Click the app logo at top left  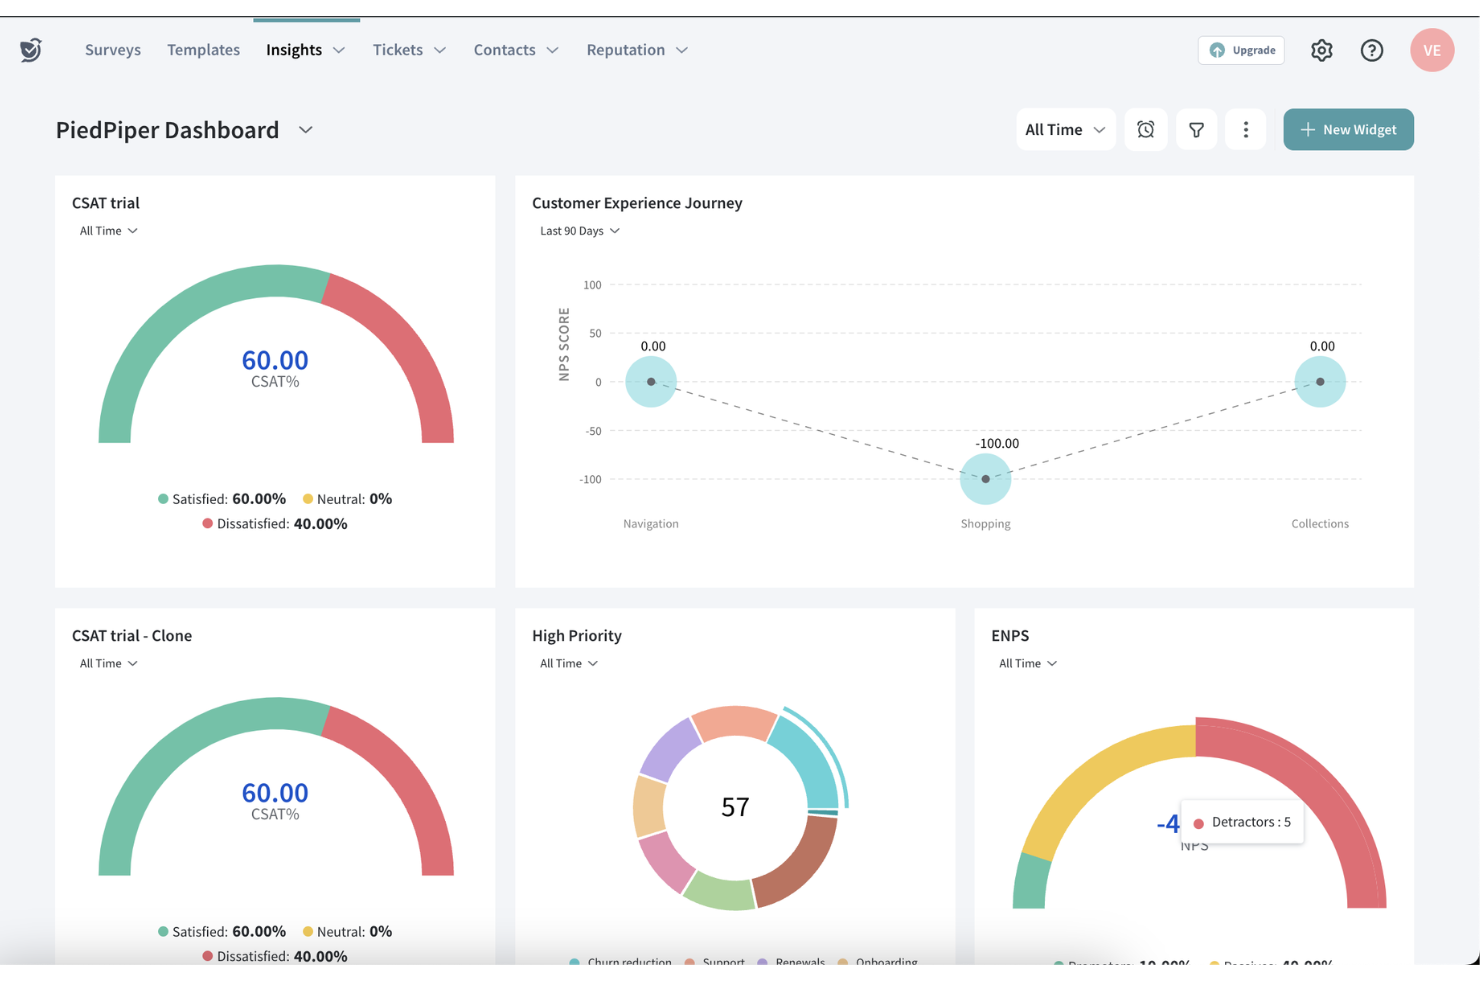click(x=30, y=49)
